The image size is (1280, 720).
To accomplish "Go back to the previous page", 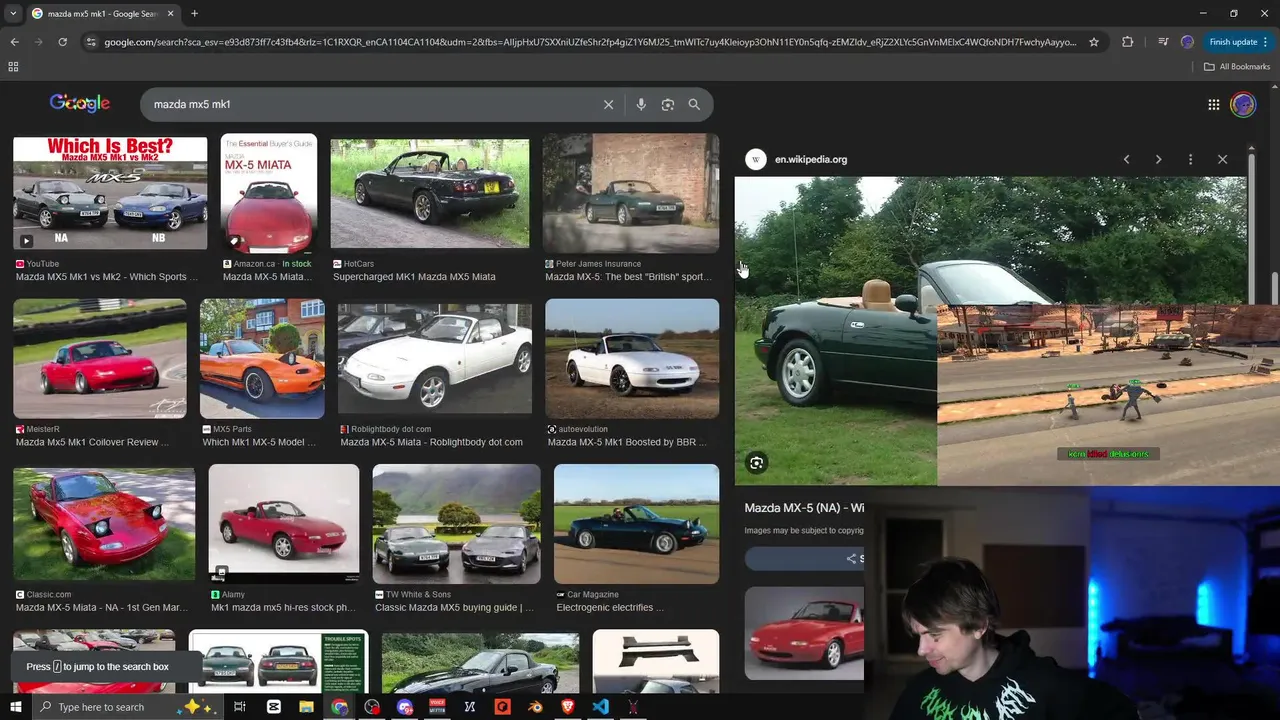I will coord(14,42).
